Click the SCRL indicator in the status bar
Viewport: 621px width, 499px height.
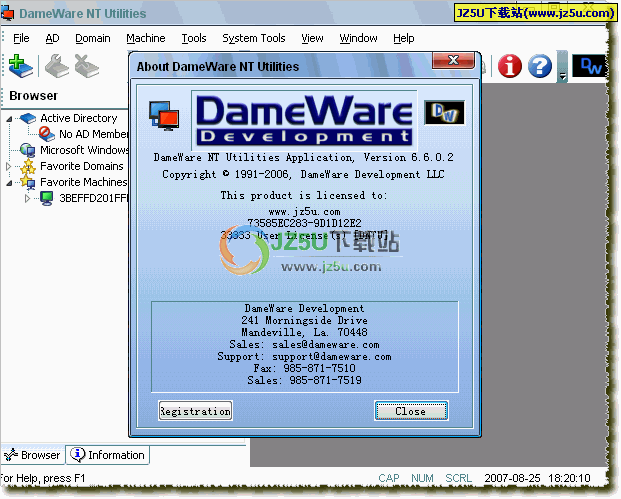coord(458,478)
